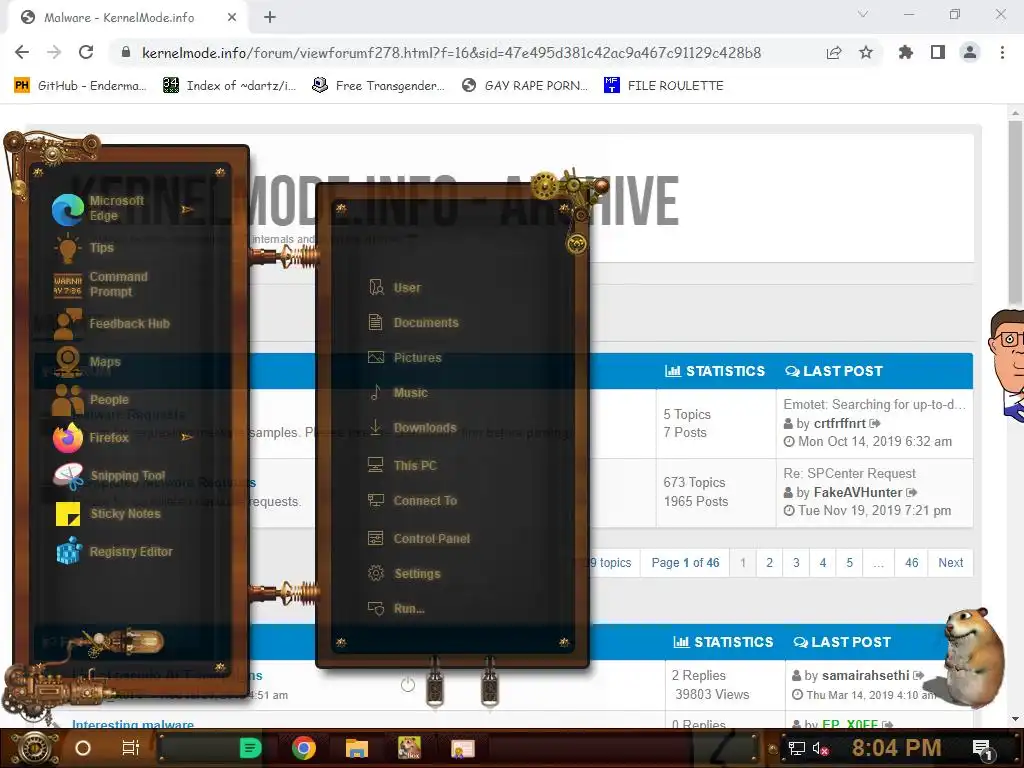The width and height of the screenshot is (1024, 768).
Task: Open Sticky Notes app
Action: (108, 513)
